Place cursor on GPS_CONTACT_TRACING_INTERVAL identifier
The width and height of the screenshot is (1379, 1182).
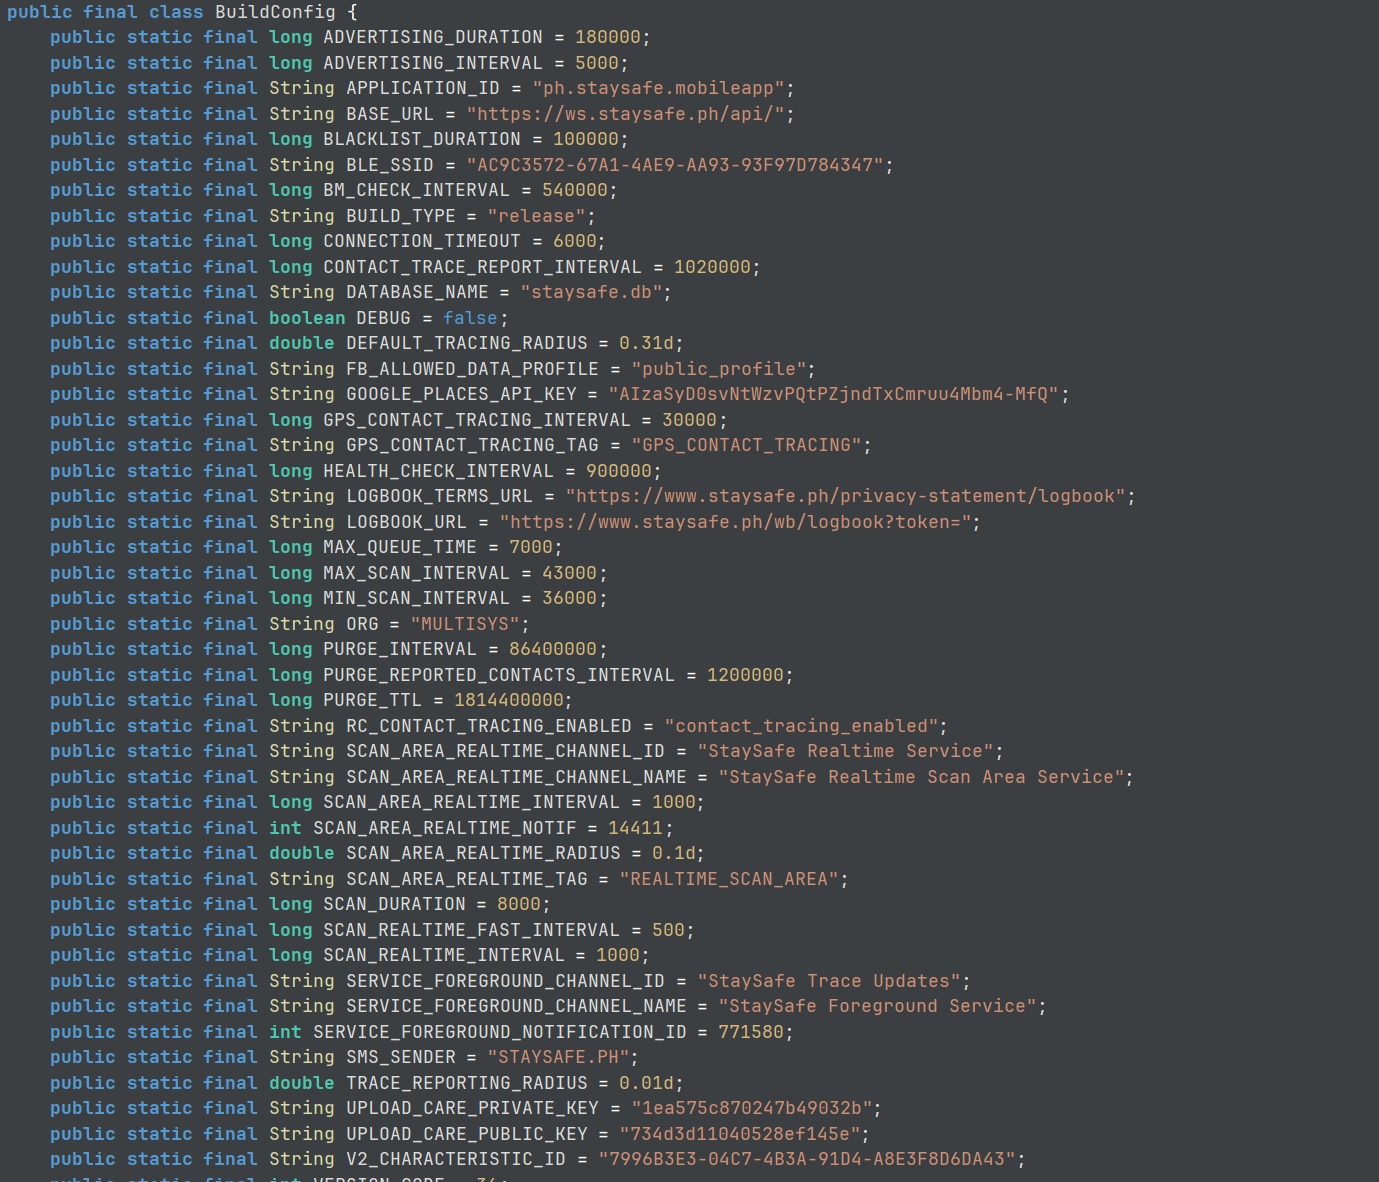click(477, 420)
